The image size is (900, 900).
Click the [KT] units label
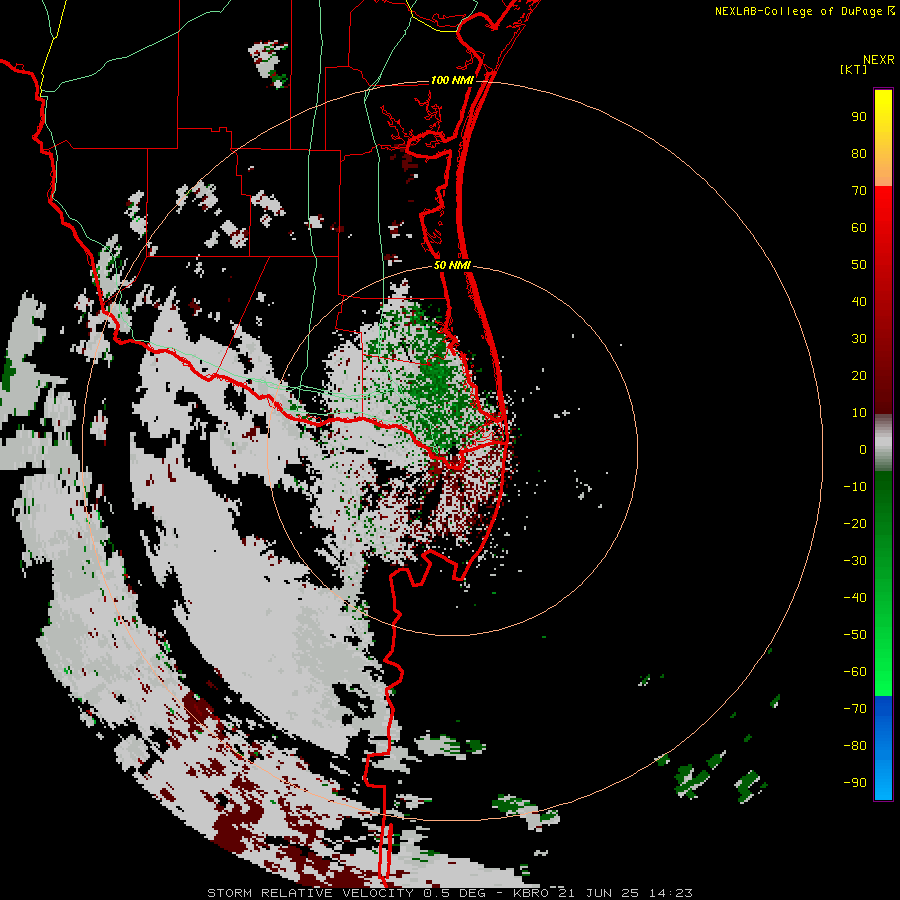point(854,69)
